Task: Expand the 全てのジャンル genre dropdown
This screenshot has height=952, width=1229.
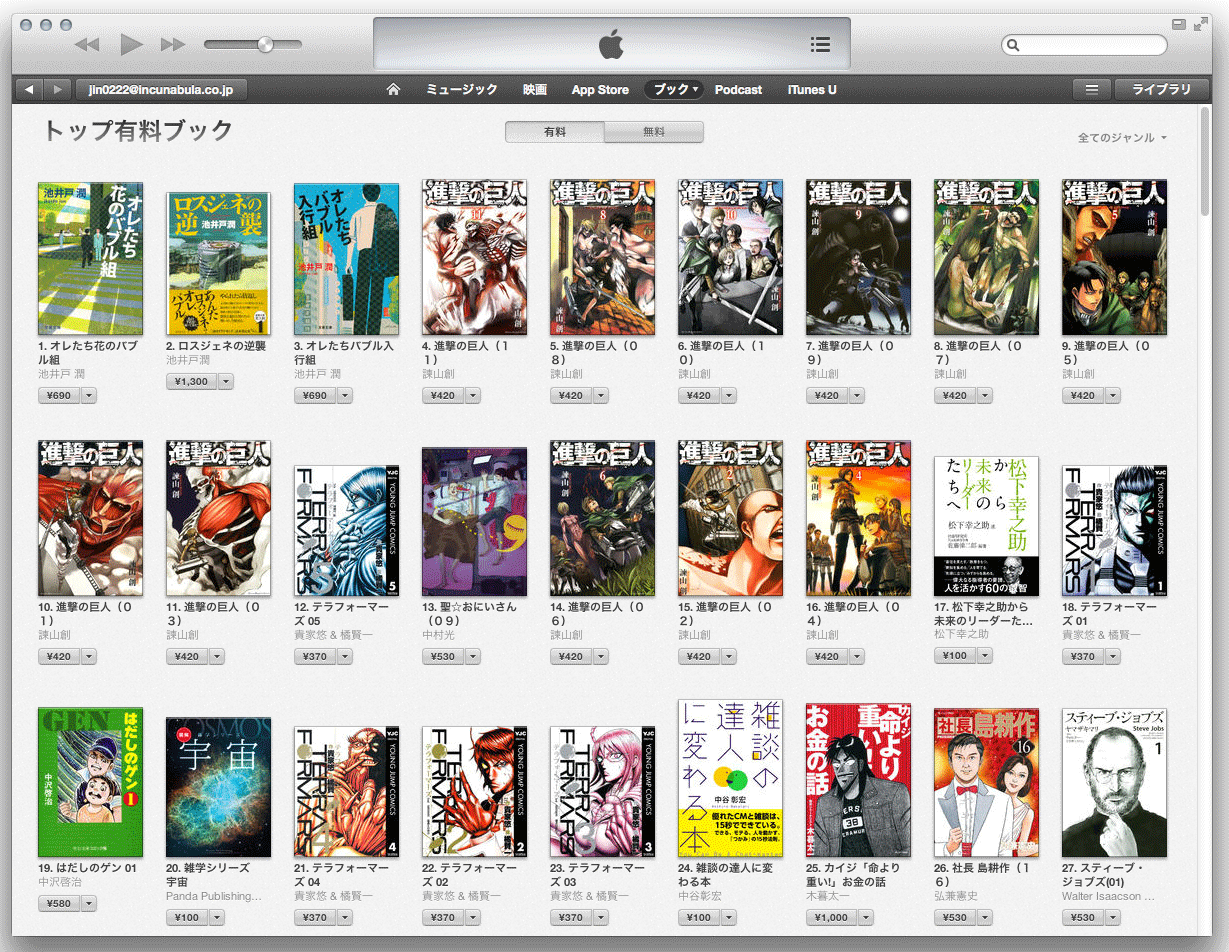Action: 1122,138
